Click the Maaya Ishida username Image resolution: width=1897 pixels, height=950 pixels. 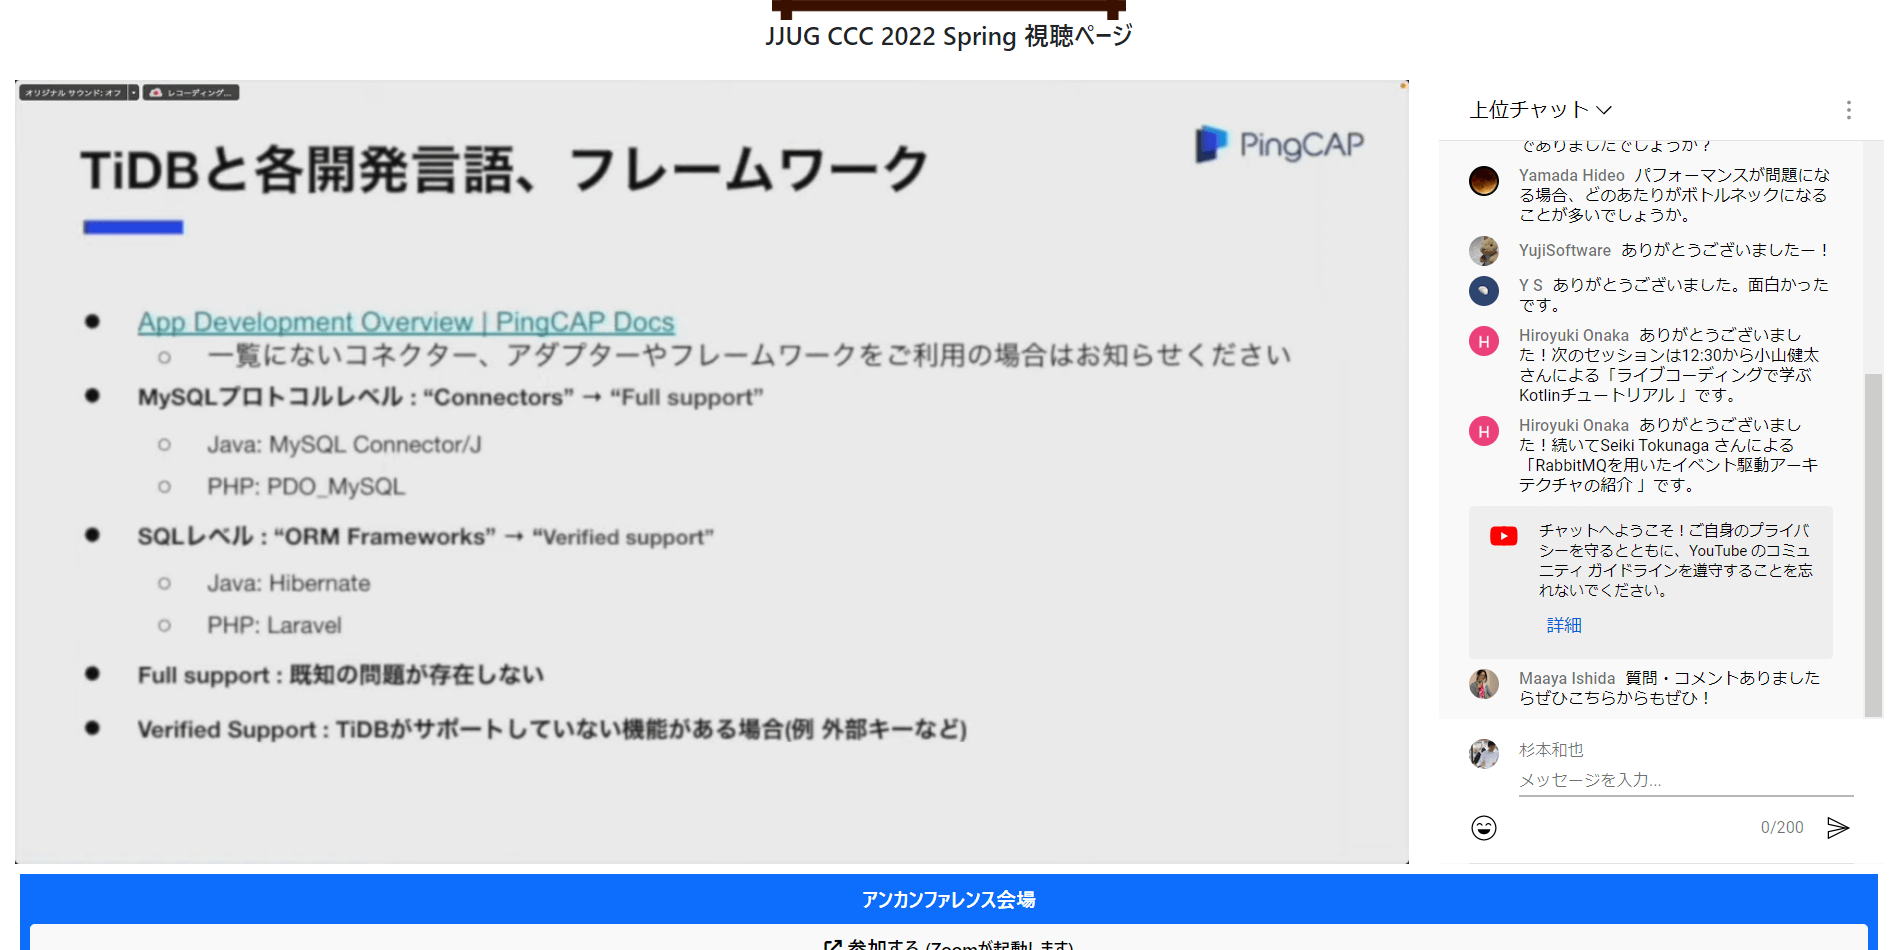pos(1567,678)
